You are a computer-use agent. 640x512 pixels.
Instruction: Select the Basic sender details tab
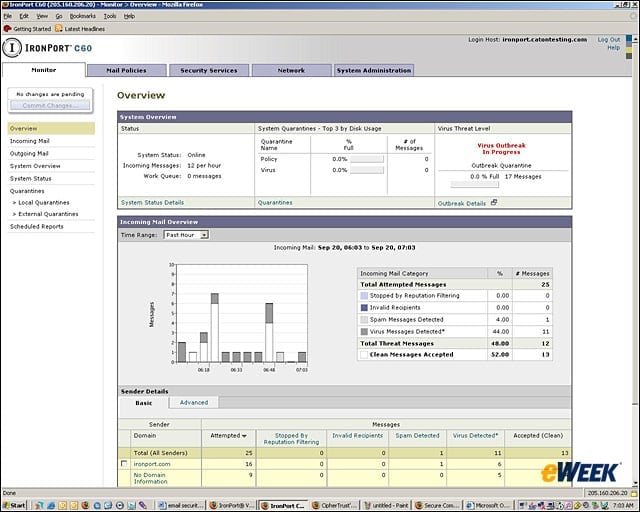(144, 403)
